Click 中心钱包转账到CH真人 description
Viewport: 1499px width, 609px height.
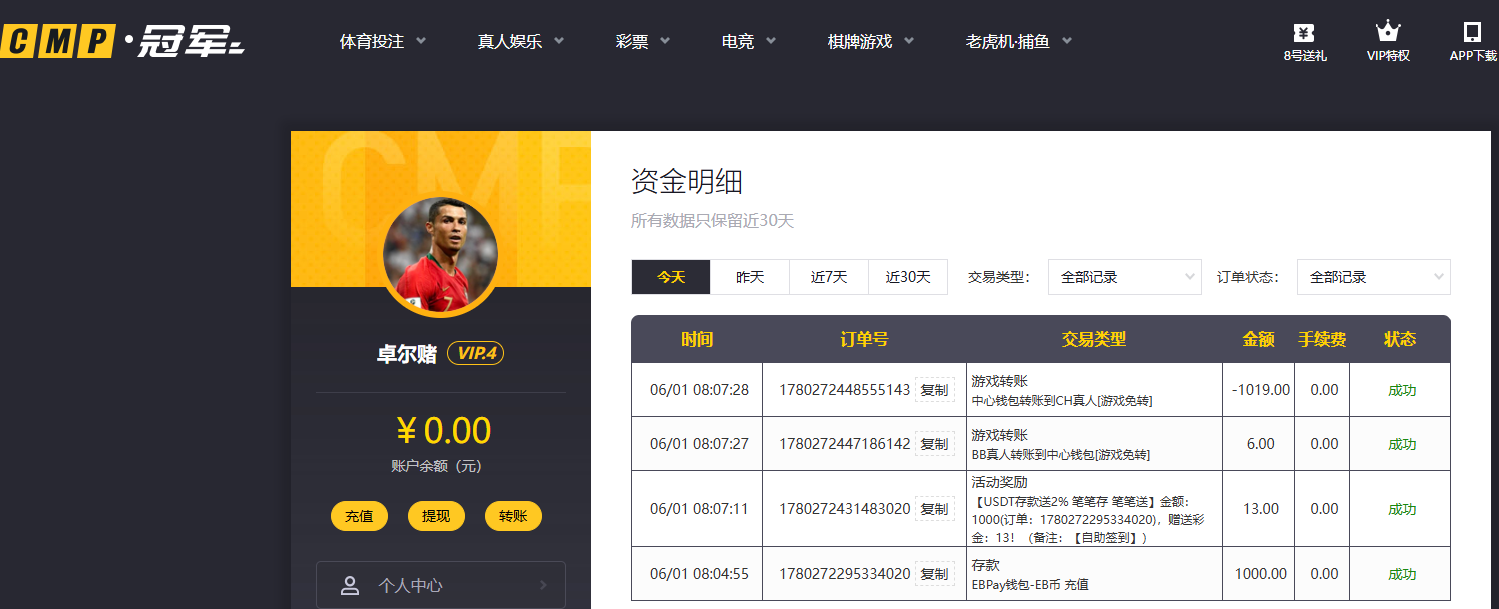(x=1062, y=400)
